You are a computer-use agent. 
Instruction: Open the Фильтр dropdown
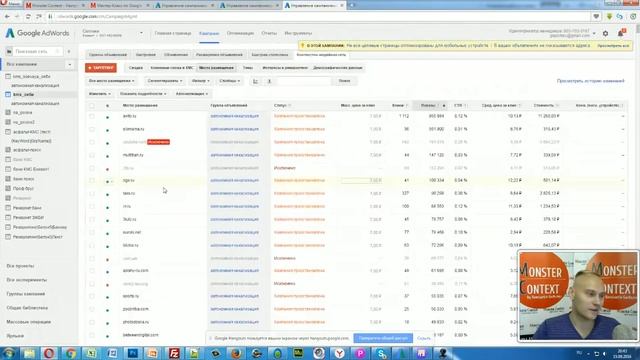(x=200, y=81)
